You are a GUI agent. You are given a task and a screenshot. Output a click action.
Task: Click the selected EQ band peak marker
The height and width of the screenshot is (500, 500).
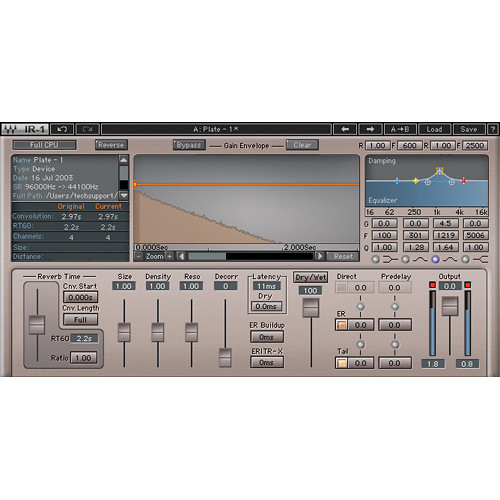coord(440,171)
